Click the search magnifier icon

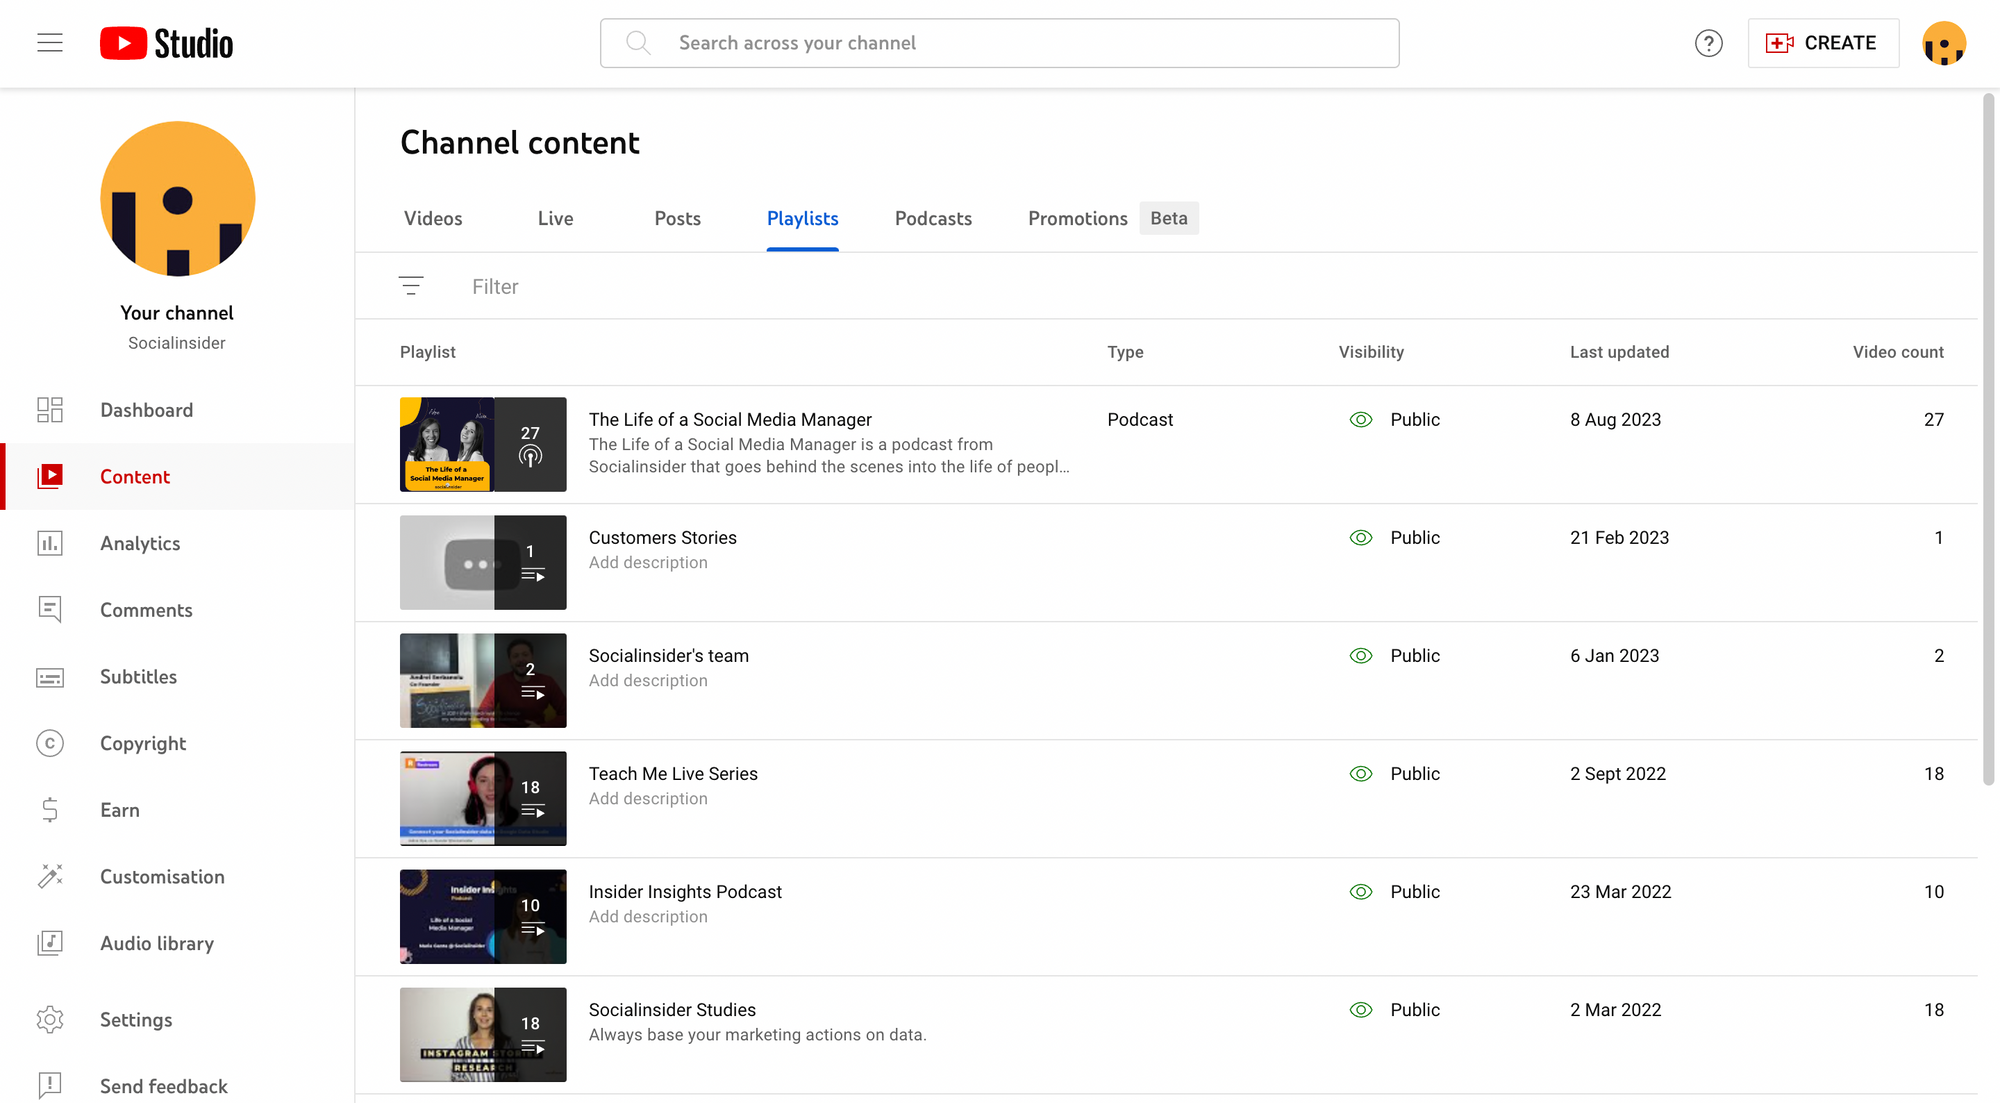(638, 43)
